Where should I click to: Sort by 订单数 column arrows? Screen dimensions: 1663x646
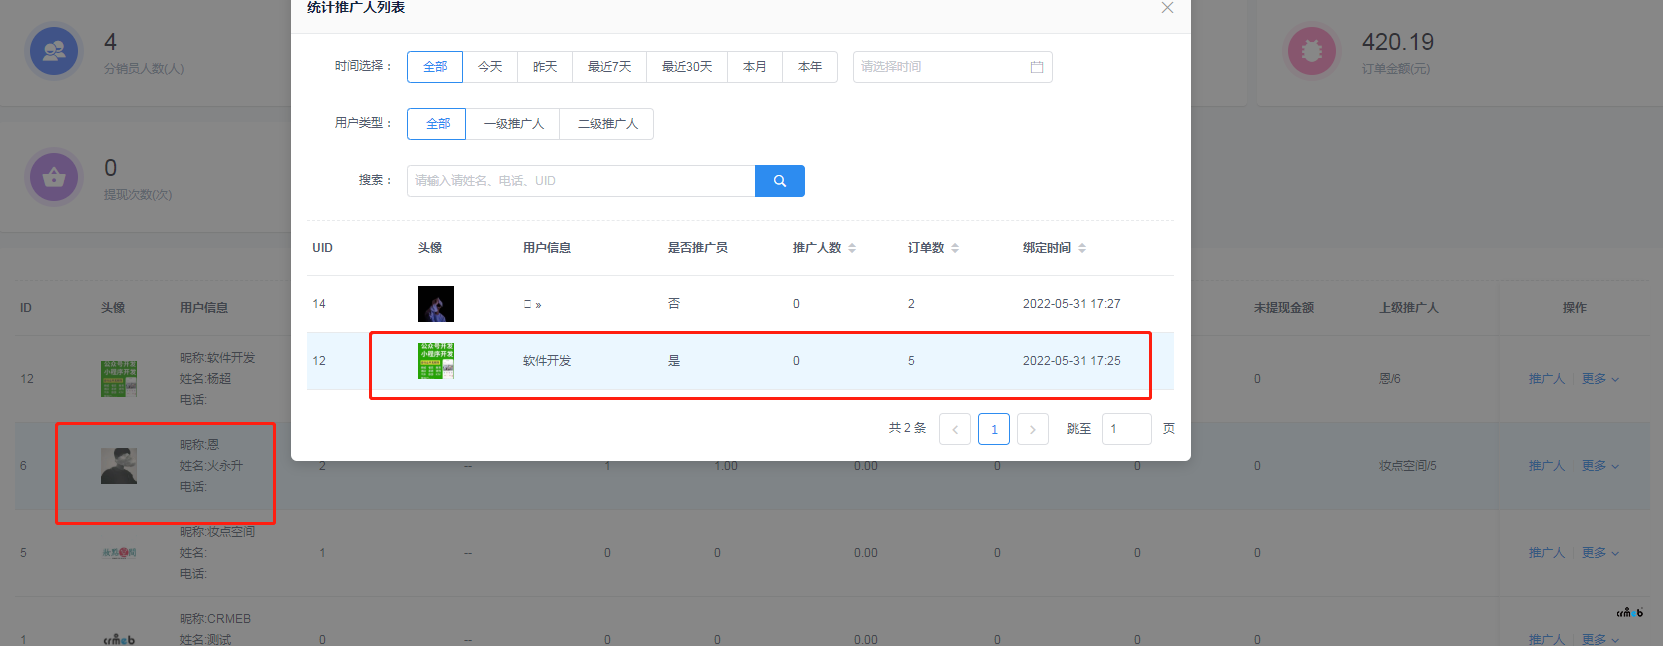[955, 248]
